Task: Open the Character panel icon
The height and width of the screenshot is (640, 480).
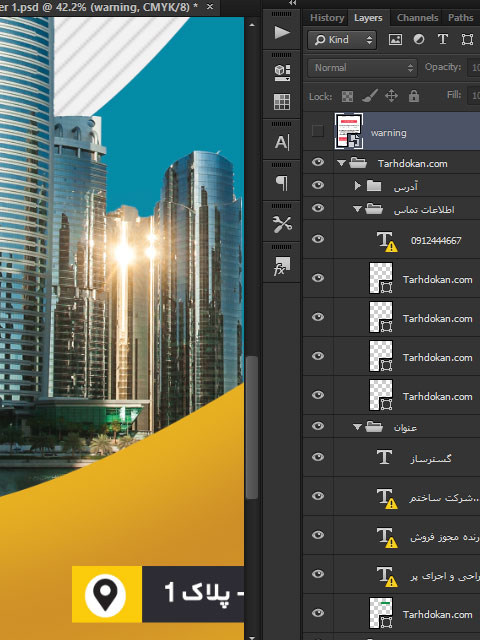Action: point(282,142)
